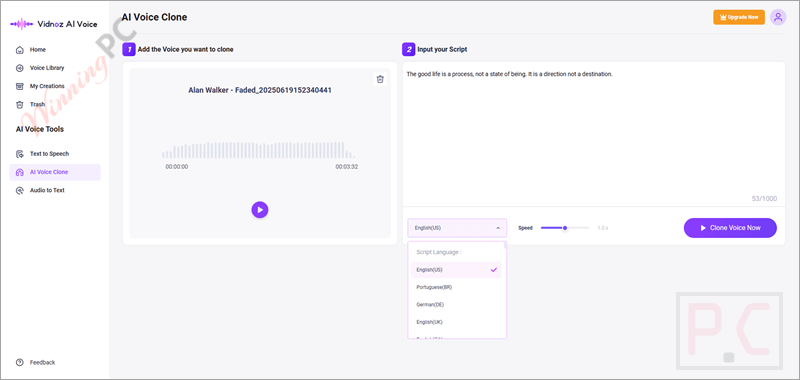Choose Portuguese(BR) script language
Viewport: 800px width, 380px height.
click(456, 287)
